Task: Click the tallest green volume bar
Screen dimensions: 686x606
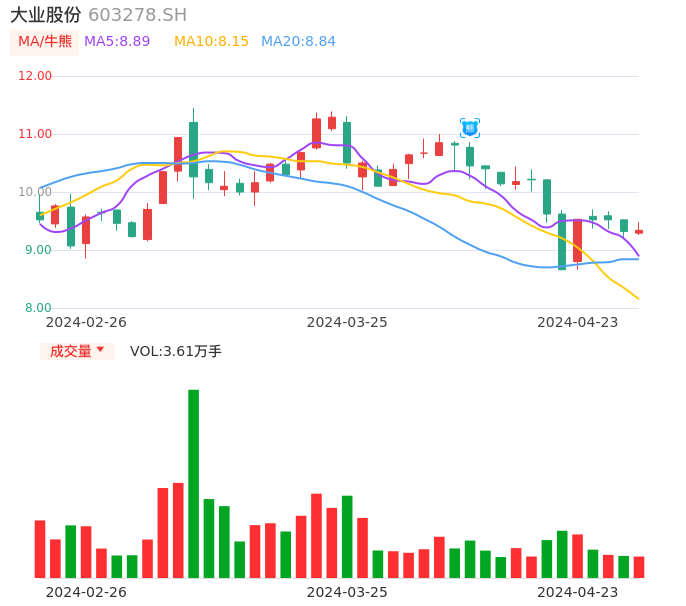Action: point(193,483)
